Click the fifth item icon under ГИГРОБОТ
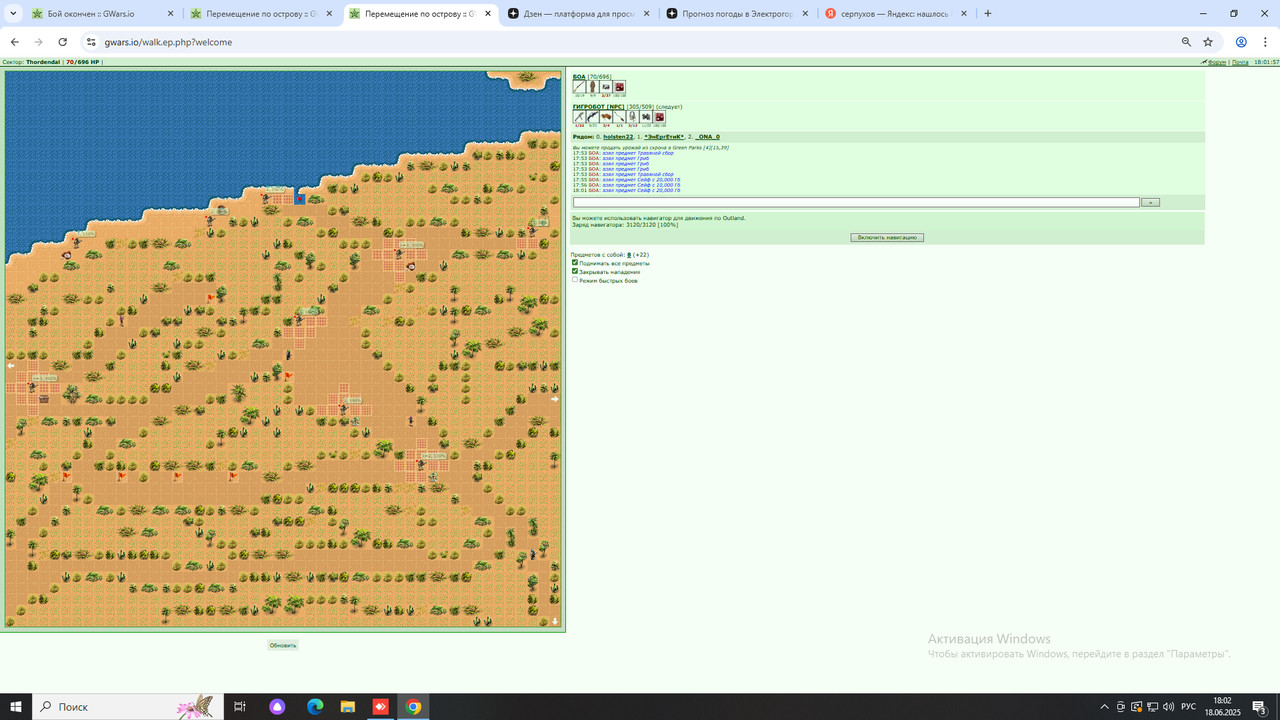 (x=632, y=117)
